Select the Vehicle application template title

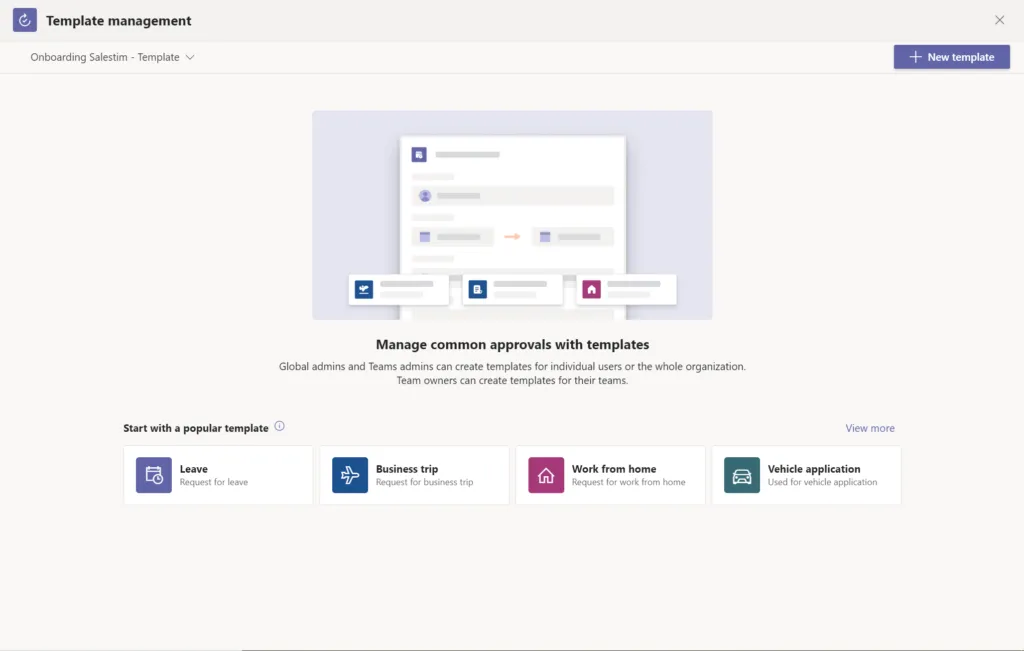814,469
